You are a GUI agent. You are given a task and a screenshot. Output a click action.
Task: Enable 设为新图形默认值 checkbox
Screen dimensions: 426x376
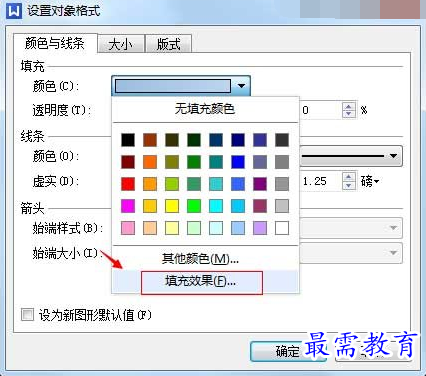[x=27, y=314]
